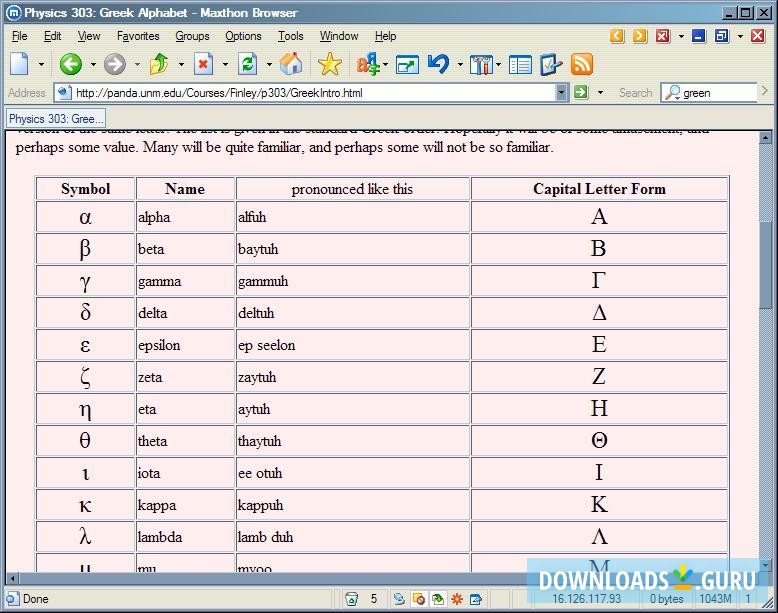778x613 pixels.
Task: Click the scroll up arrow of vertical scrollbar
Action: click(765, 137)
